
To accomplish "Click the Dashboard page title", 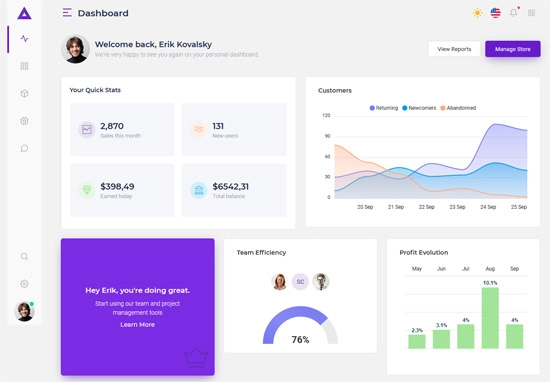I will click(103, 13).
